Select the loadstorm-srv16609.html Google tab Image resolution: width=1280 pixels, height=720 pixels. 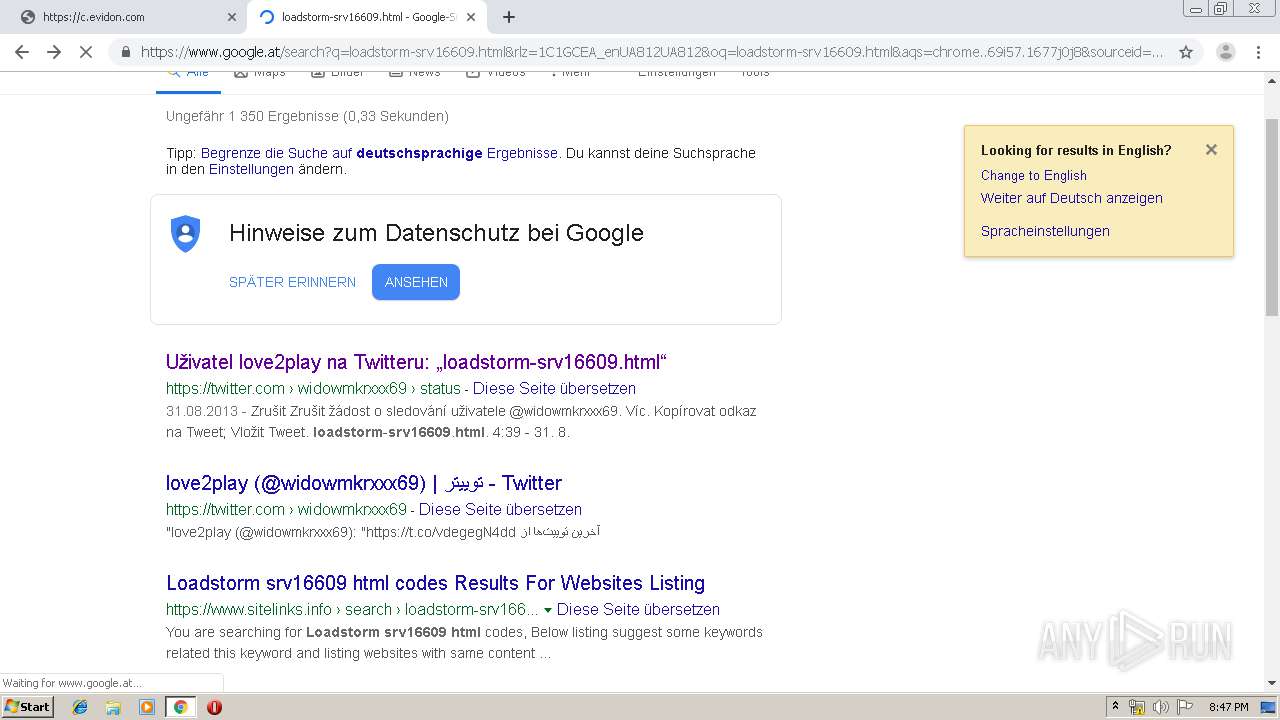click(x=366, y=17)
